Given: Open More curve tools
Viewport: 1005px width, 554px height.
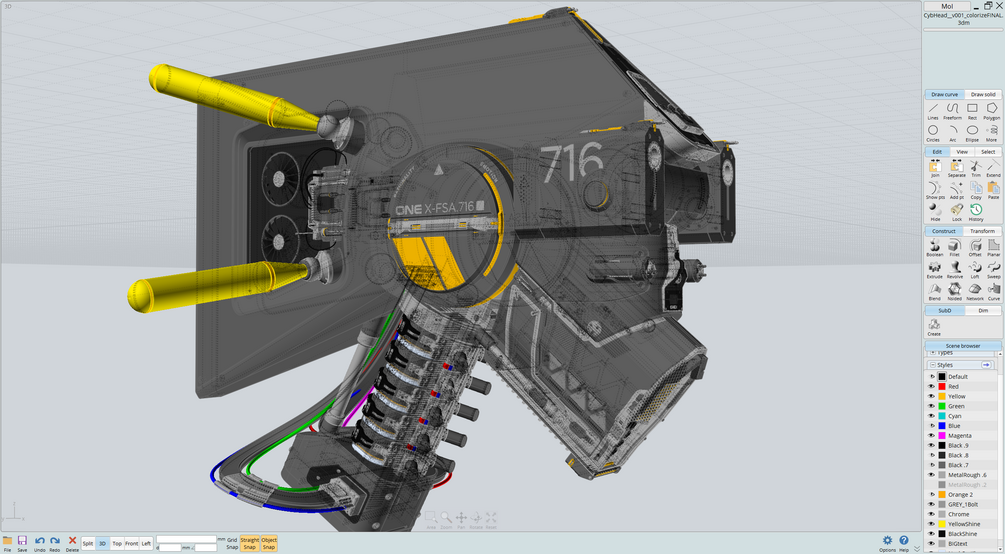Looking at the screenshot, I should tap(992, 133).
